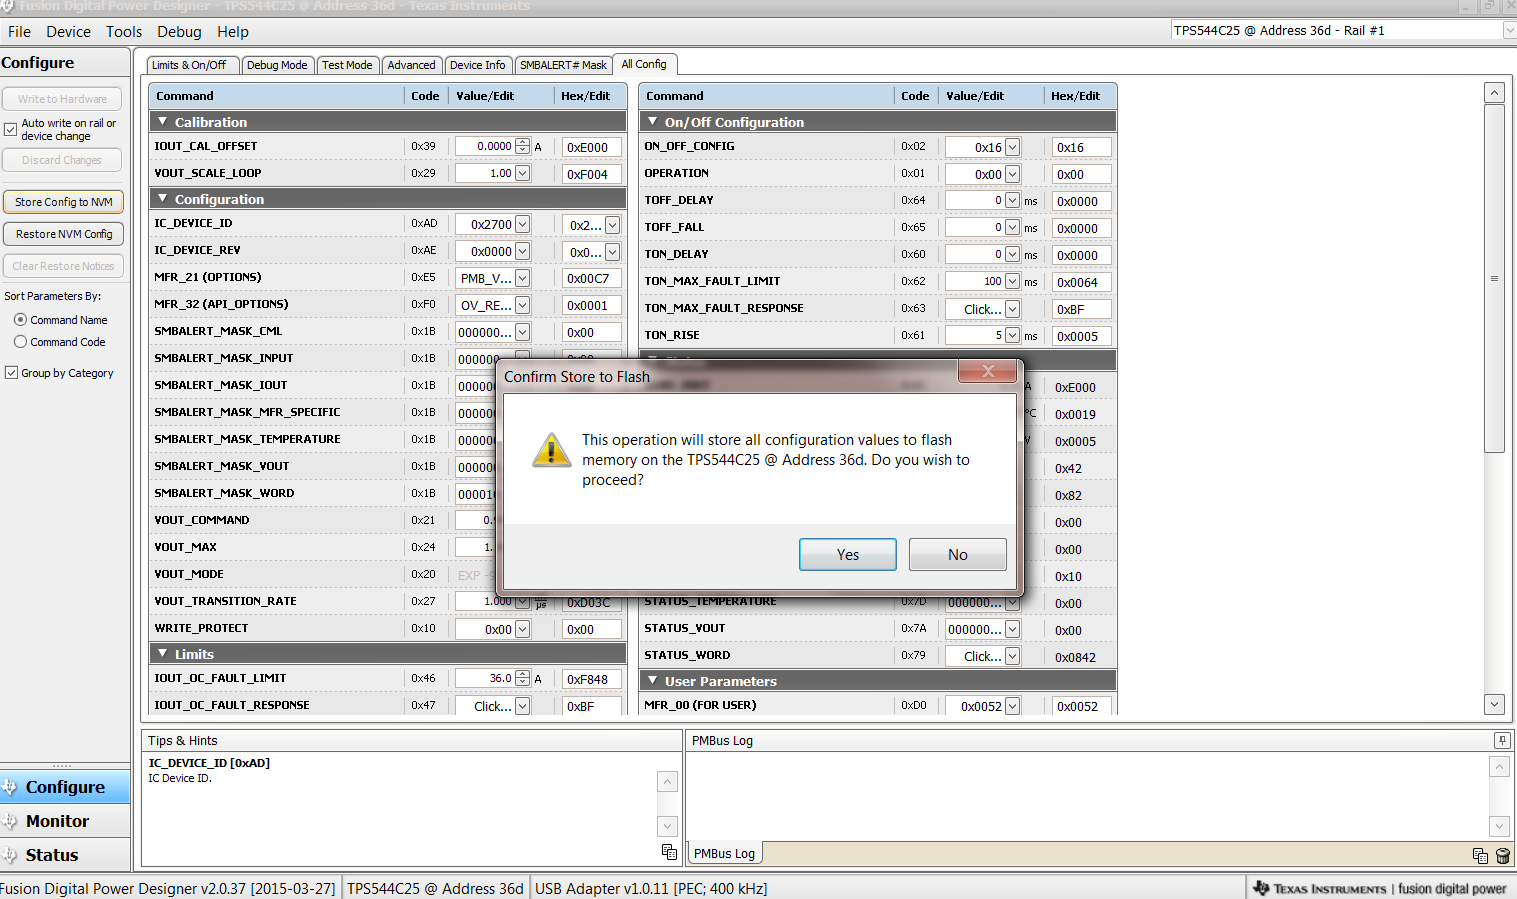
Task: Open the Tools menu
Action: [124, 32]
